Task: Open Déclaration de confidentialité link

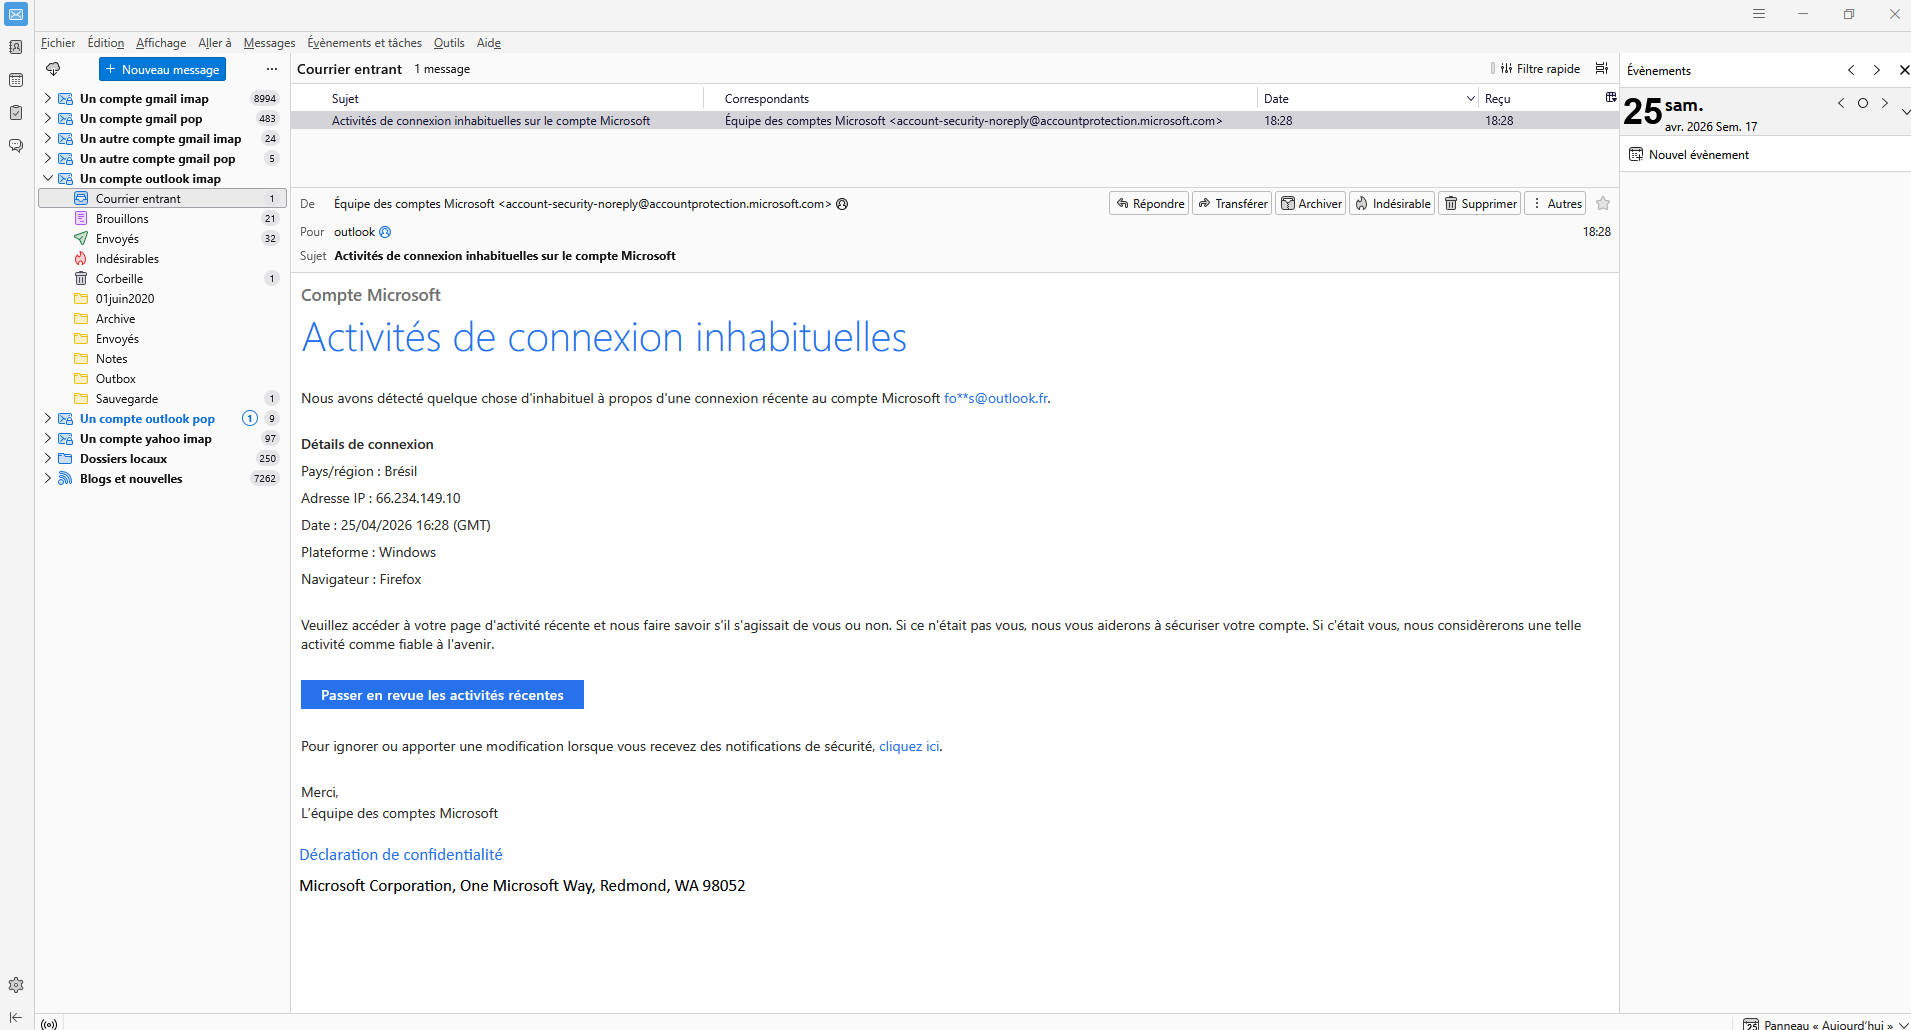Action: pyautogui.click(x=401, y=855)
